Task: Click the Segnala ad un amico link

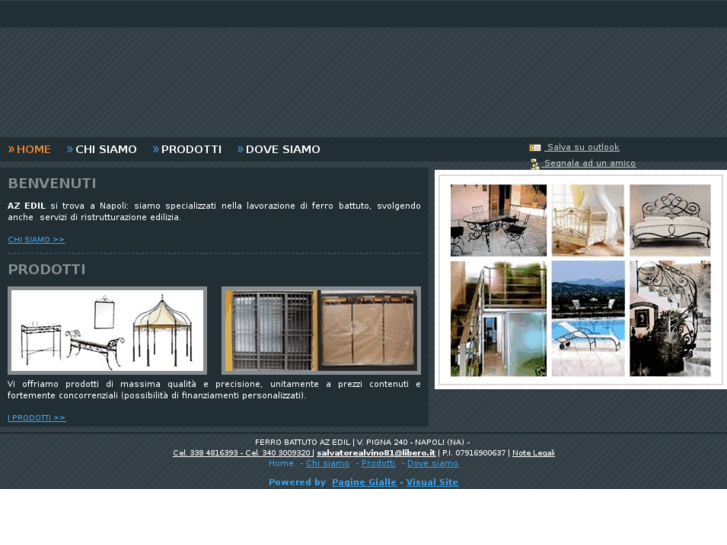Action: coord(589,163)
